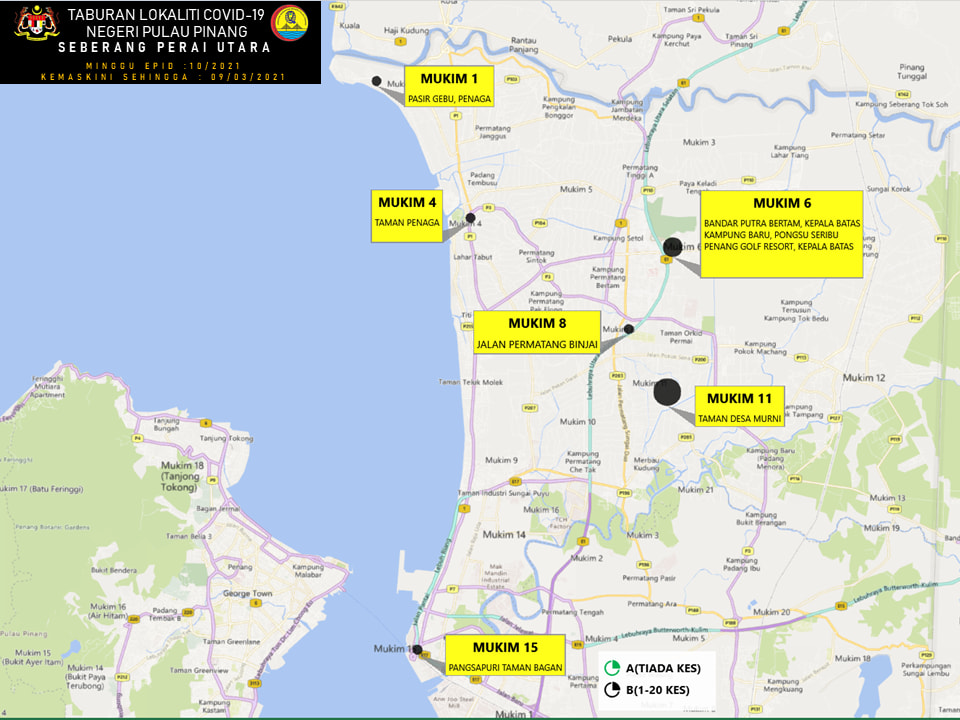Click the black marker at Pangsapuri Taman Bagan
Viewport: 960px width, 720px height.
click(x=417, y=649)
